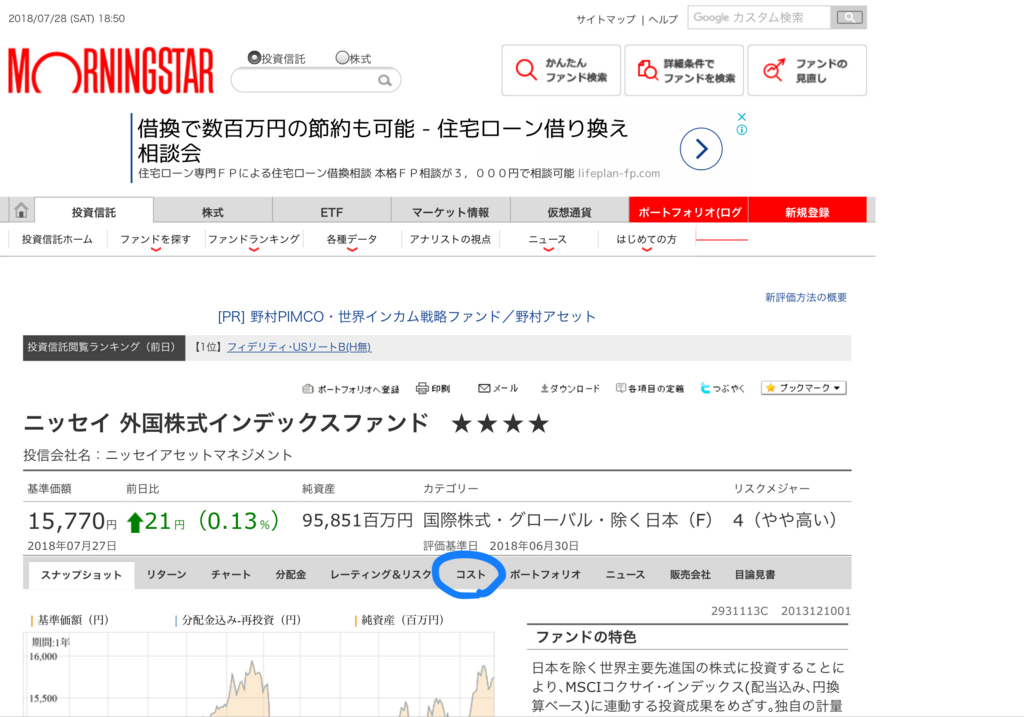Click the portfolio register icon (ポートフォリオへ登録)

tap(308, 389)
